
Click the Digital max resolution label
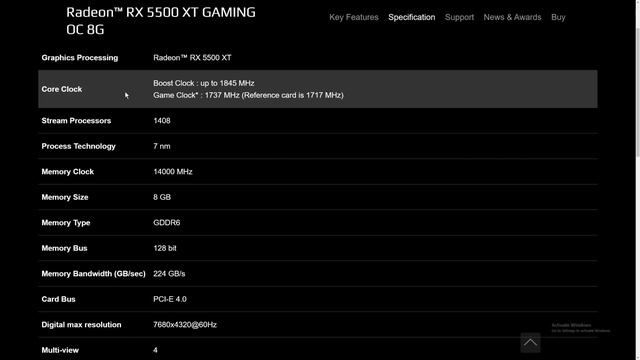[81, 325]
